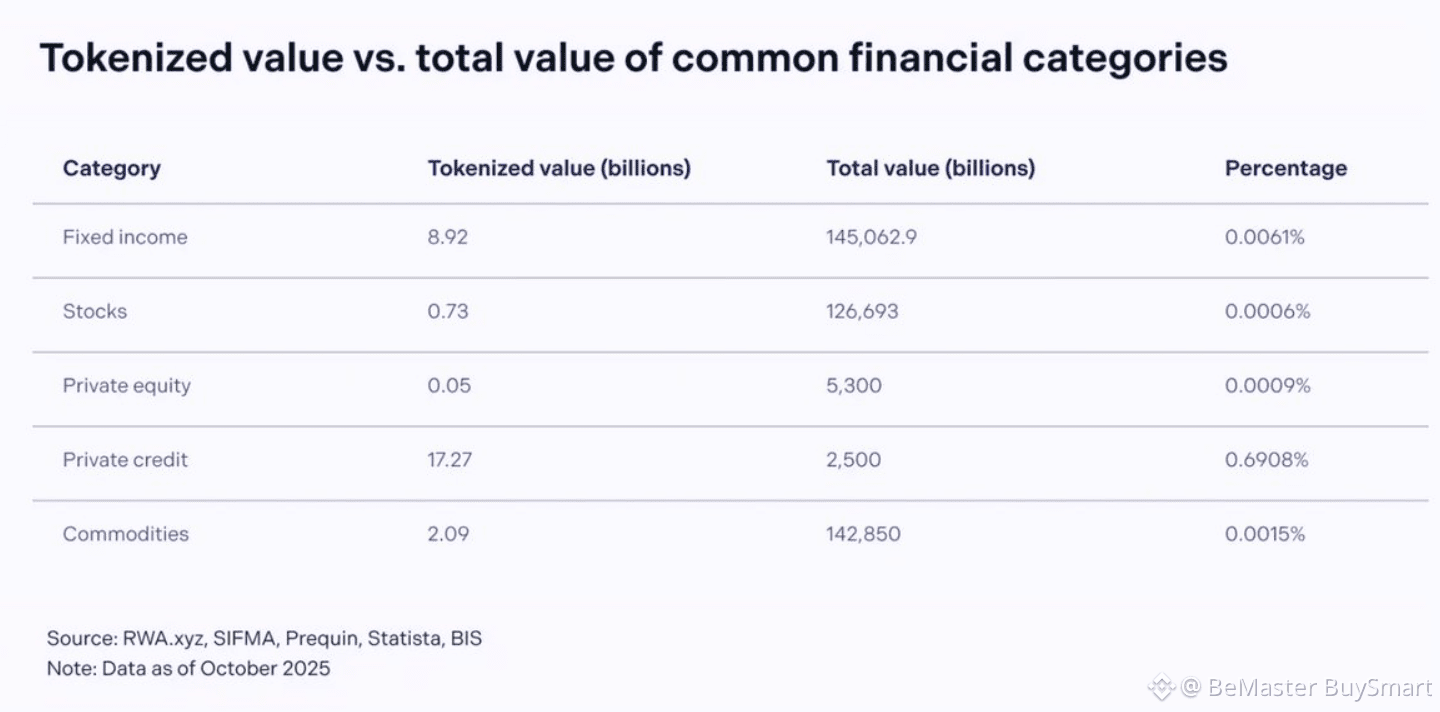
Task: Select the Private credit row label
Action: pos(125,460)
